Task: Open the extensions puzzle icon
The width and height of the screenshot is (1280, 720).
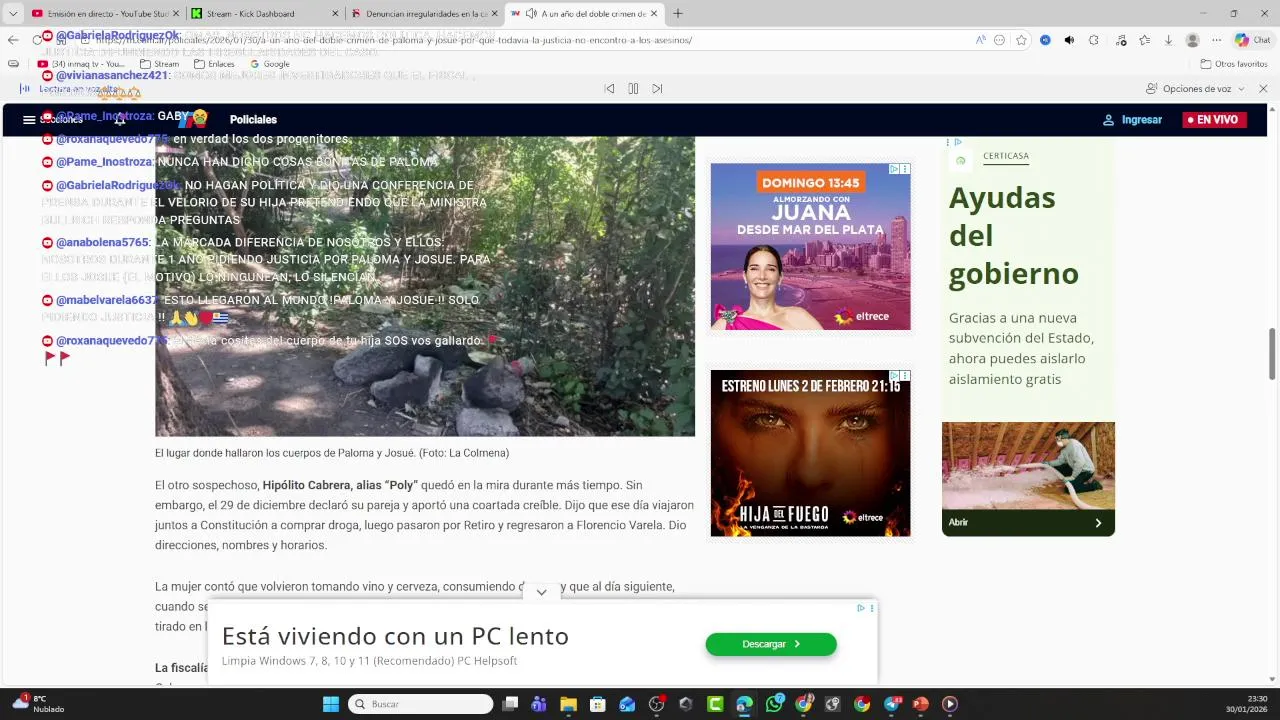Action: (1093, 40)
